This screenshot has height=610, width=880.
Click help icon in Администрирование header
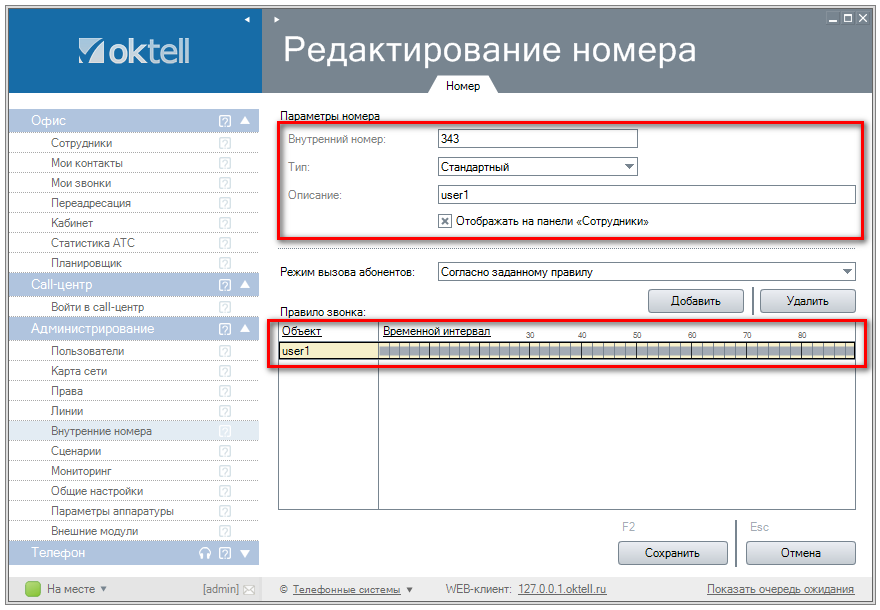click(225, 329)
